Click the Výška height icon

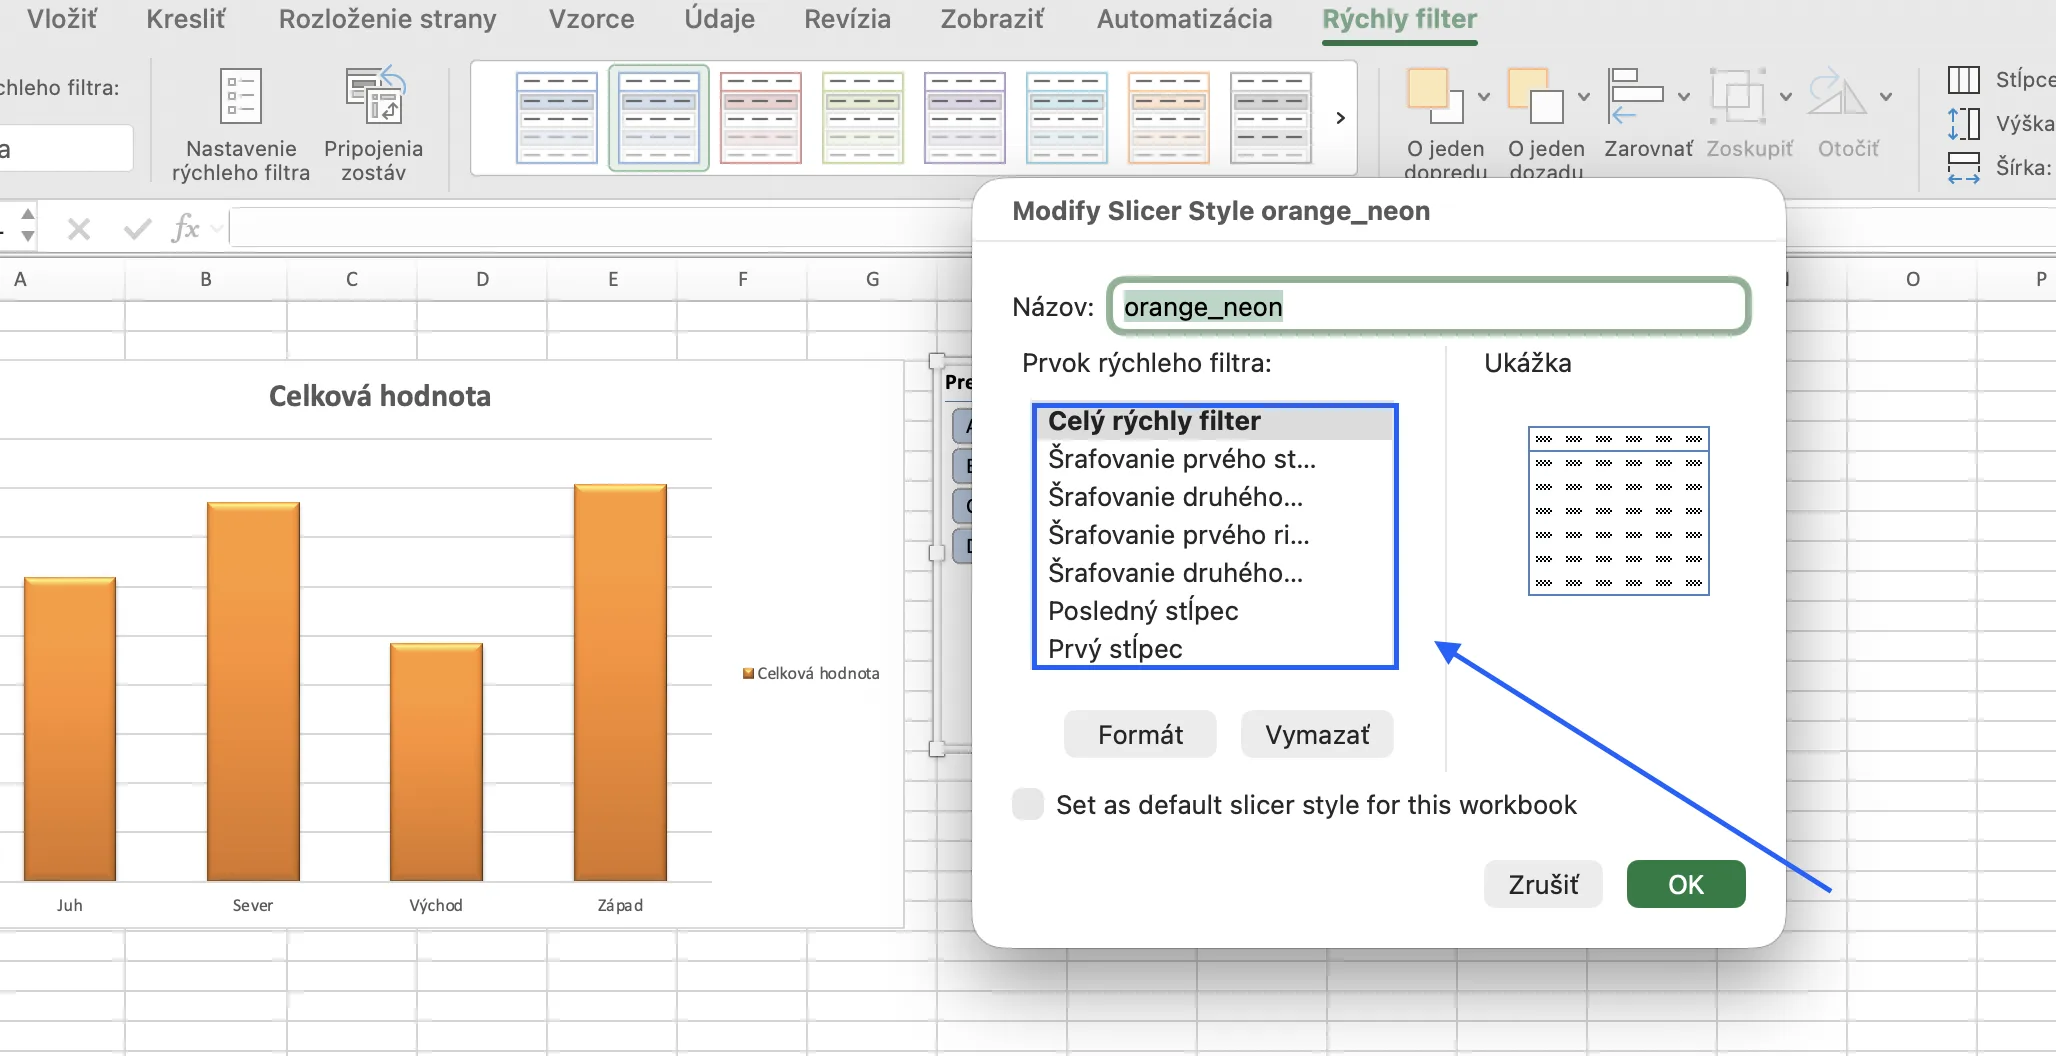[1964, 124]
